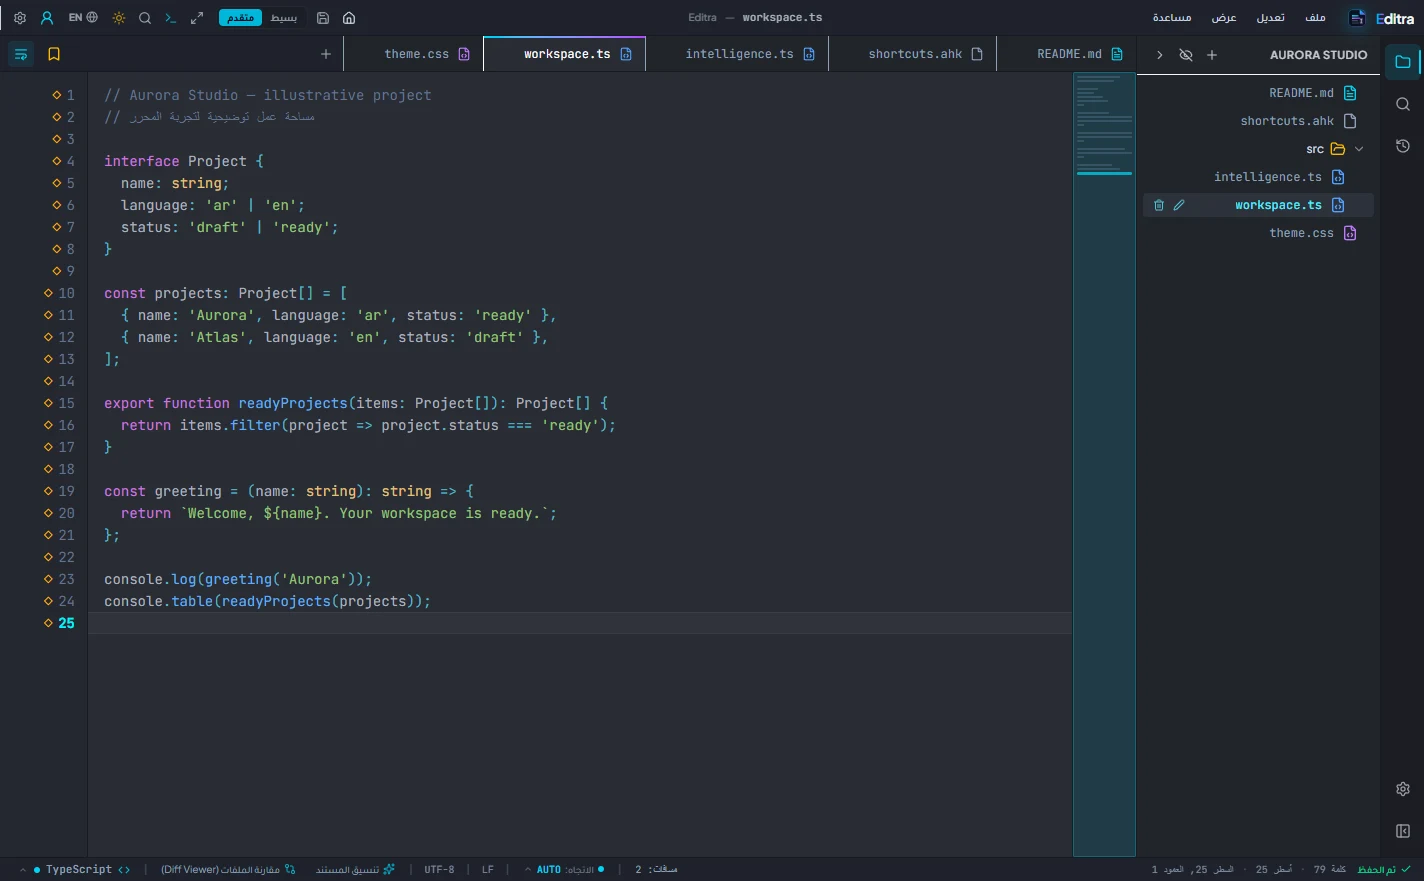Open the terminal prompt icon
1424x881 pixels.
point(171,18)
